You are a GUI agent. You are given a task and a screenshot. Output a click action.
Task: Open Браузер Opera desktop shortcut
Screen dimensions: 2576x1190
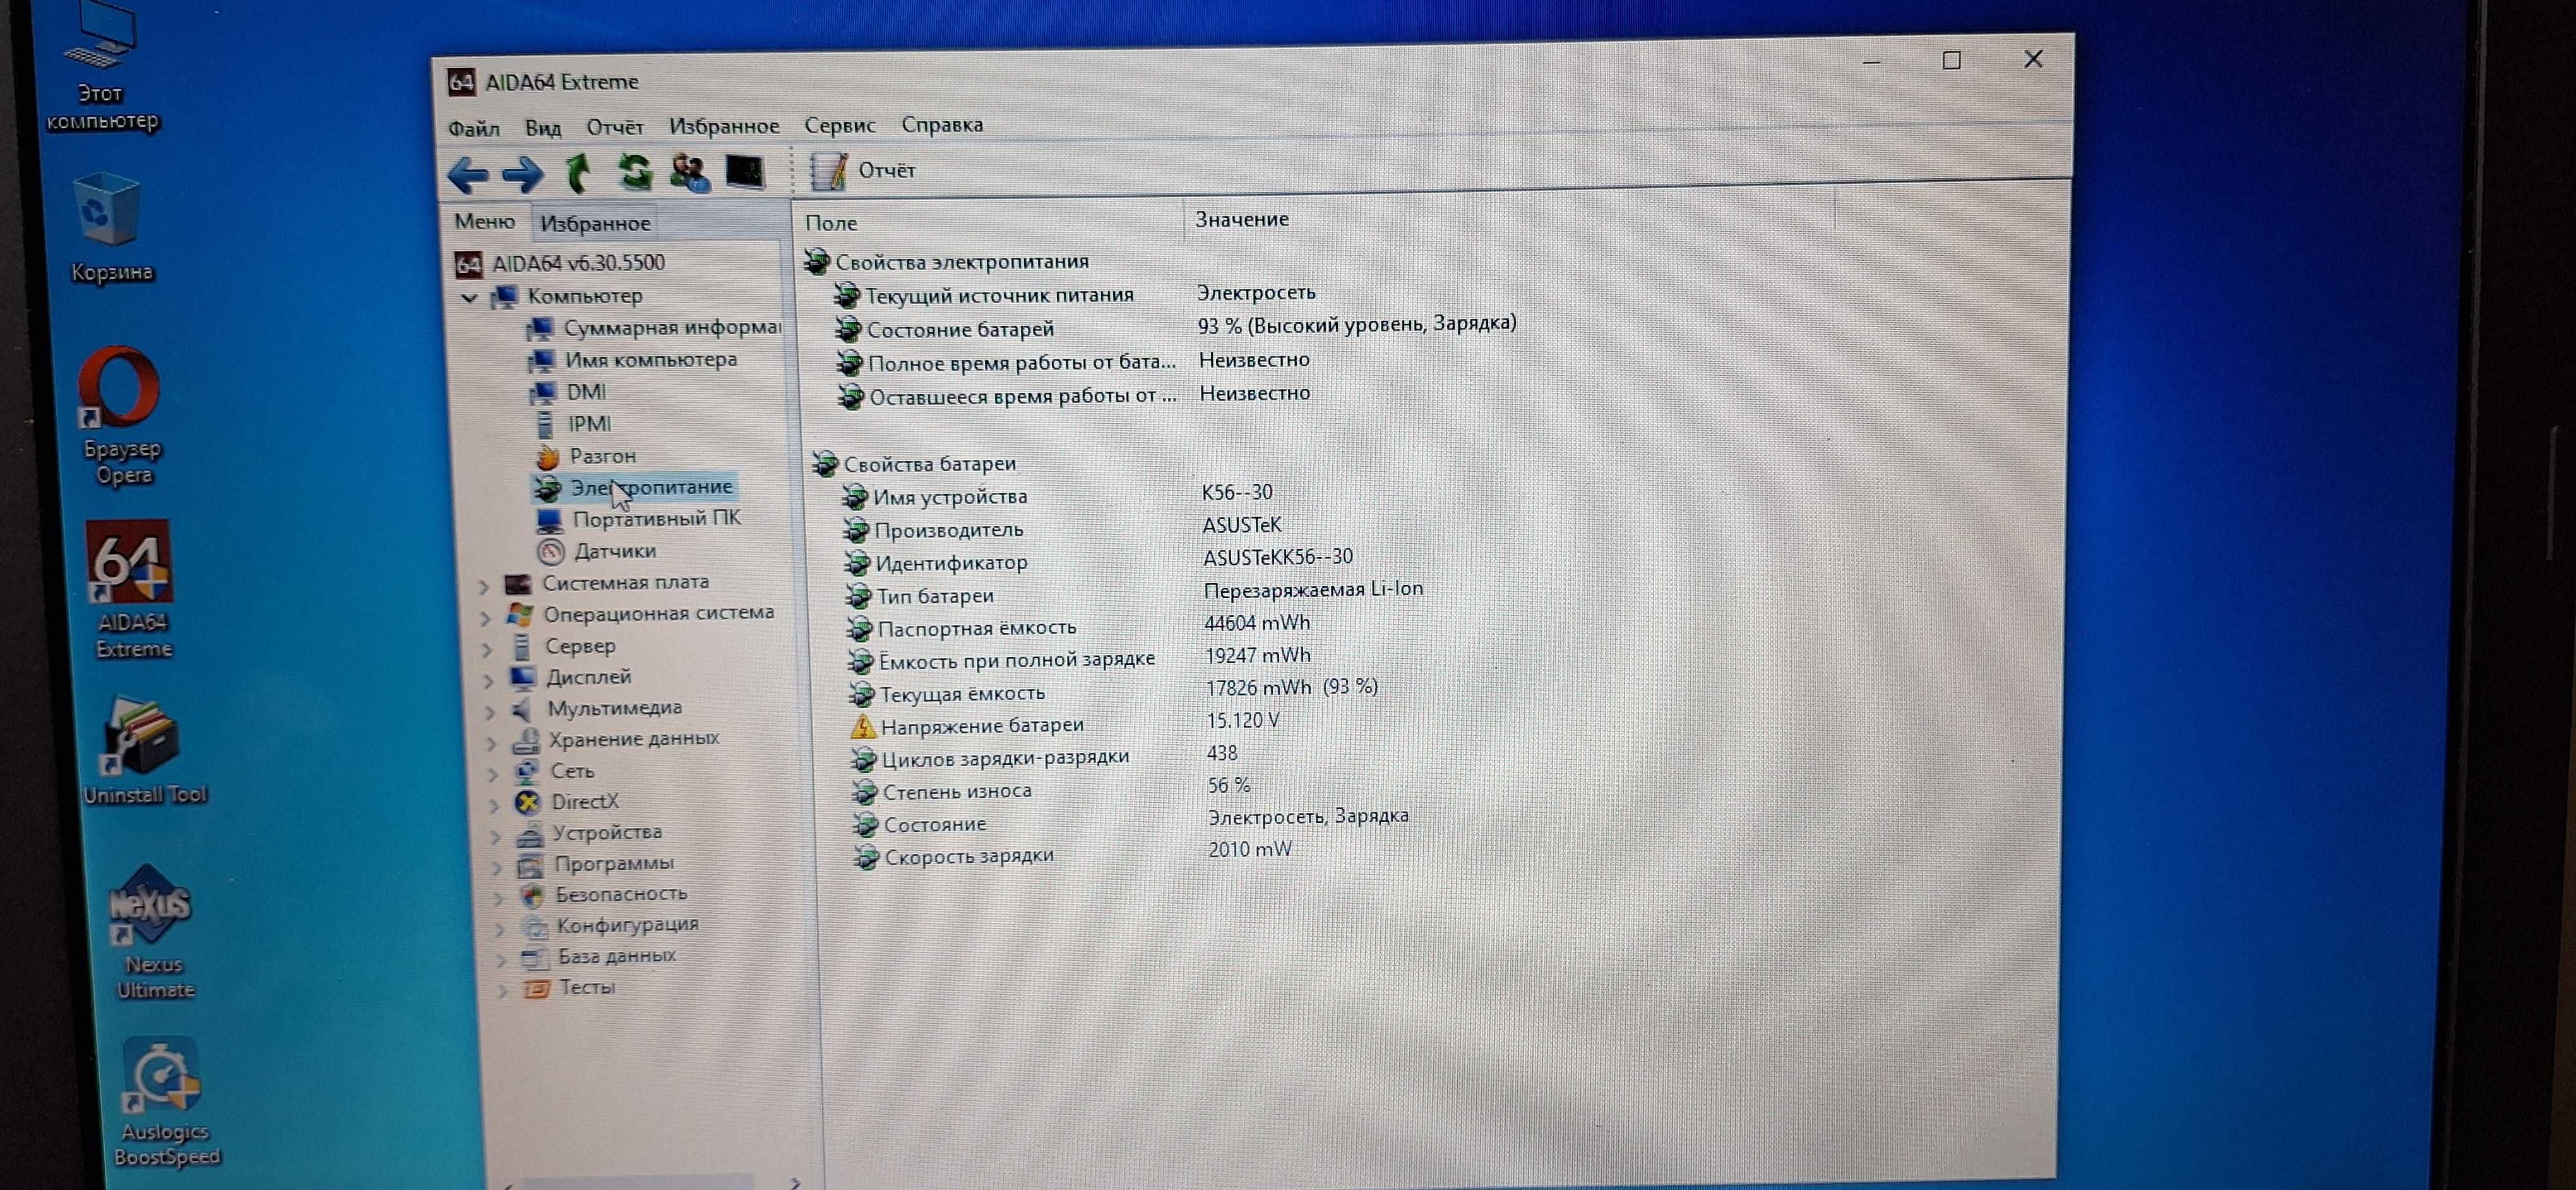click(121, 415)
